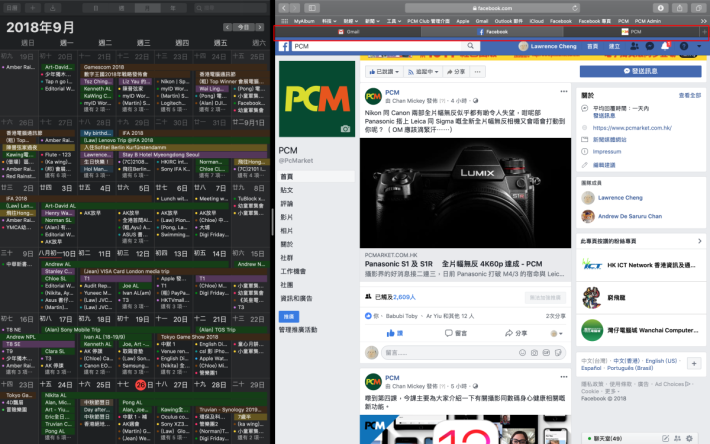Toggle the Safari sidebar button
Screen dimensions: 710x444
(x=312, y=8)
